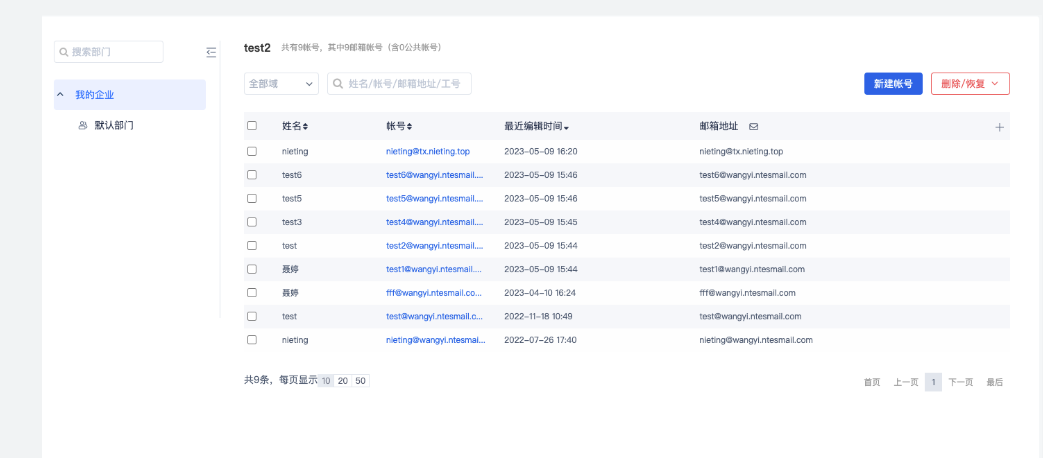Show 50 items per page
This screenshot has height=458, width=1043.
click(x=360, y=381)
